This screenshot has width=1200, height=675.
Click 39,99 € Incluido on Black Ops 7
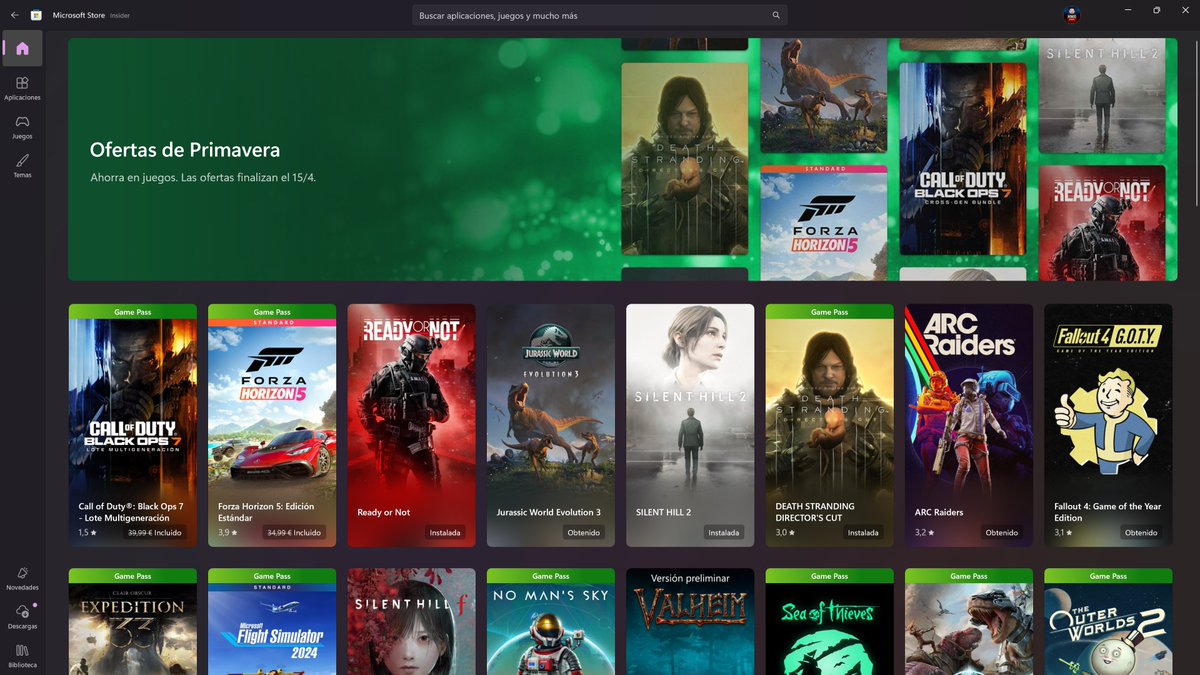154,533
